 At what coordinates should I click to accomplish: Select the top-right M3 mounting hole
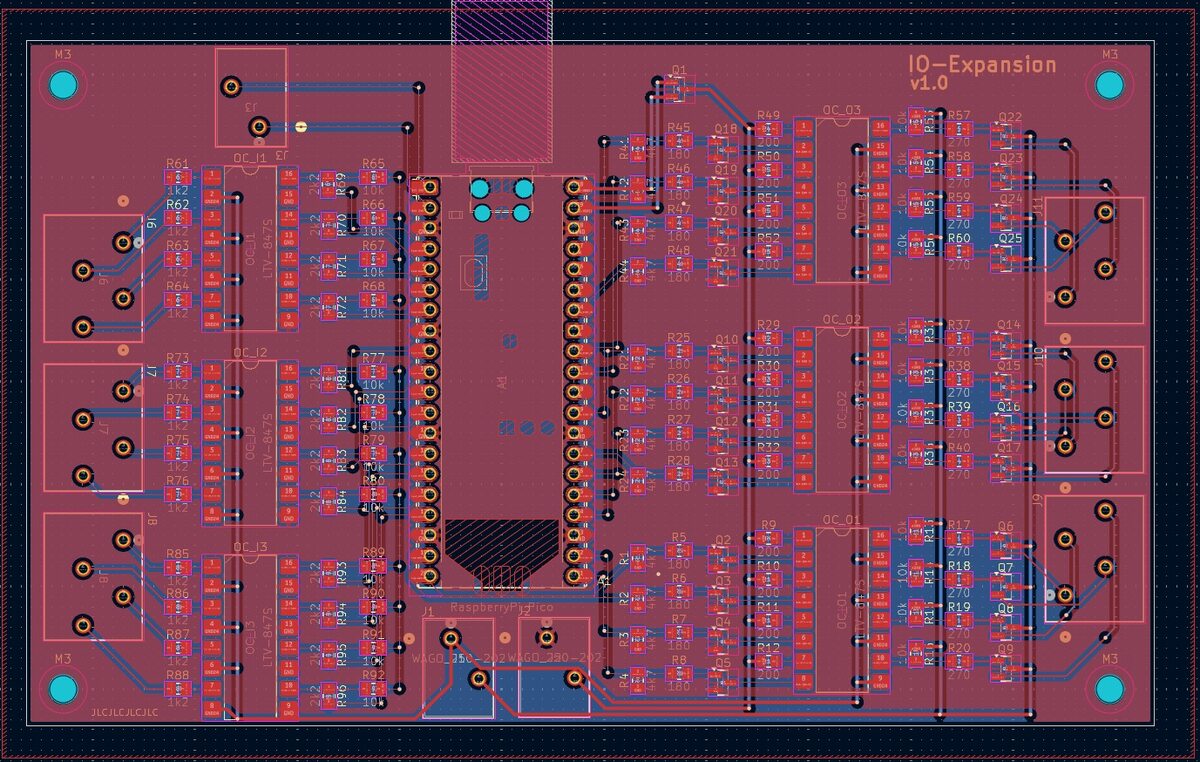coord(1109,86)
